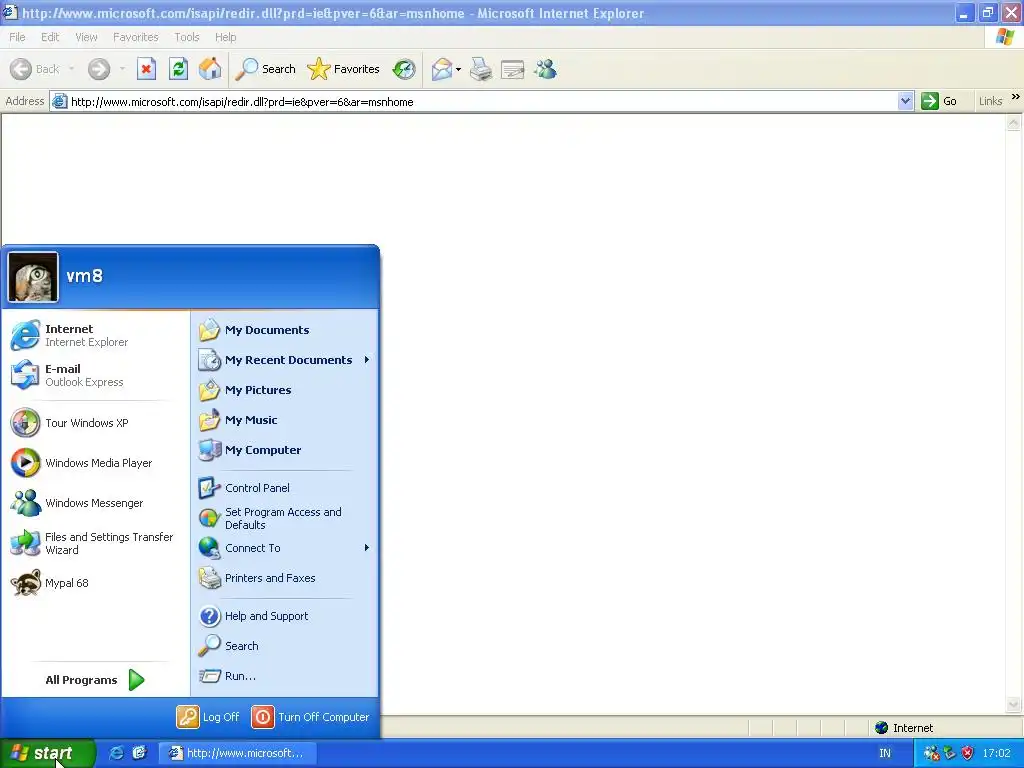The width and height of the screenshot is (1024, 768).
Task: Select the microsoft.com taskbar button
Action: tap(238, 753)
